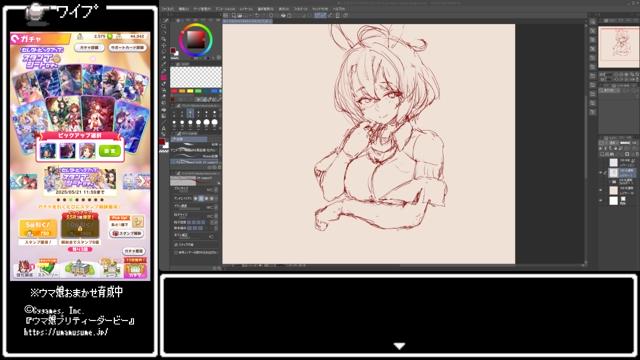Choose the second anti-aliasing option button
Screen dimensions: 640x360
[201, 198]
